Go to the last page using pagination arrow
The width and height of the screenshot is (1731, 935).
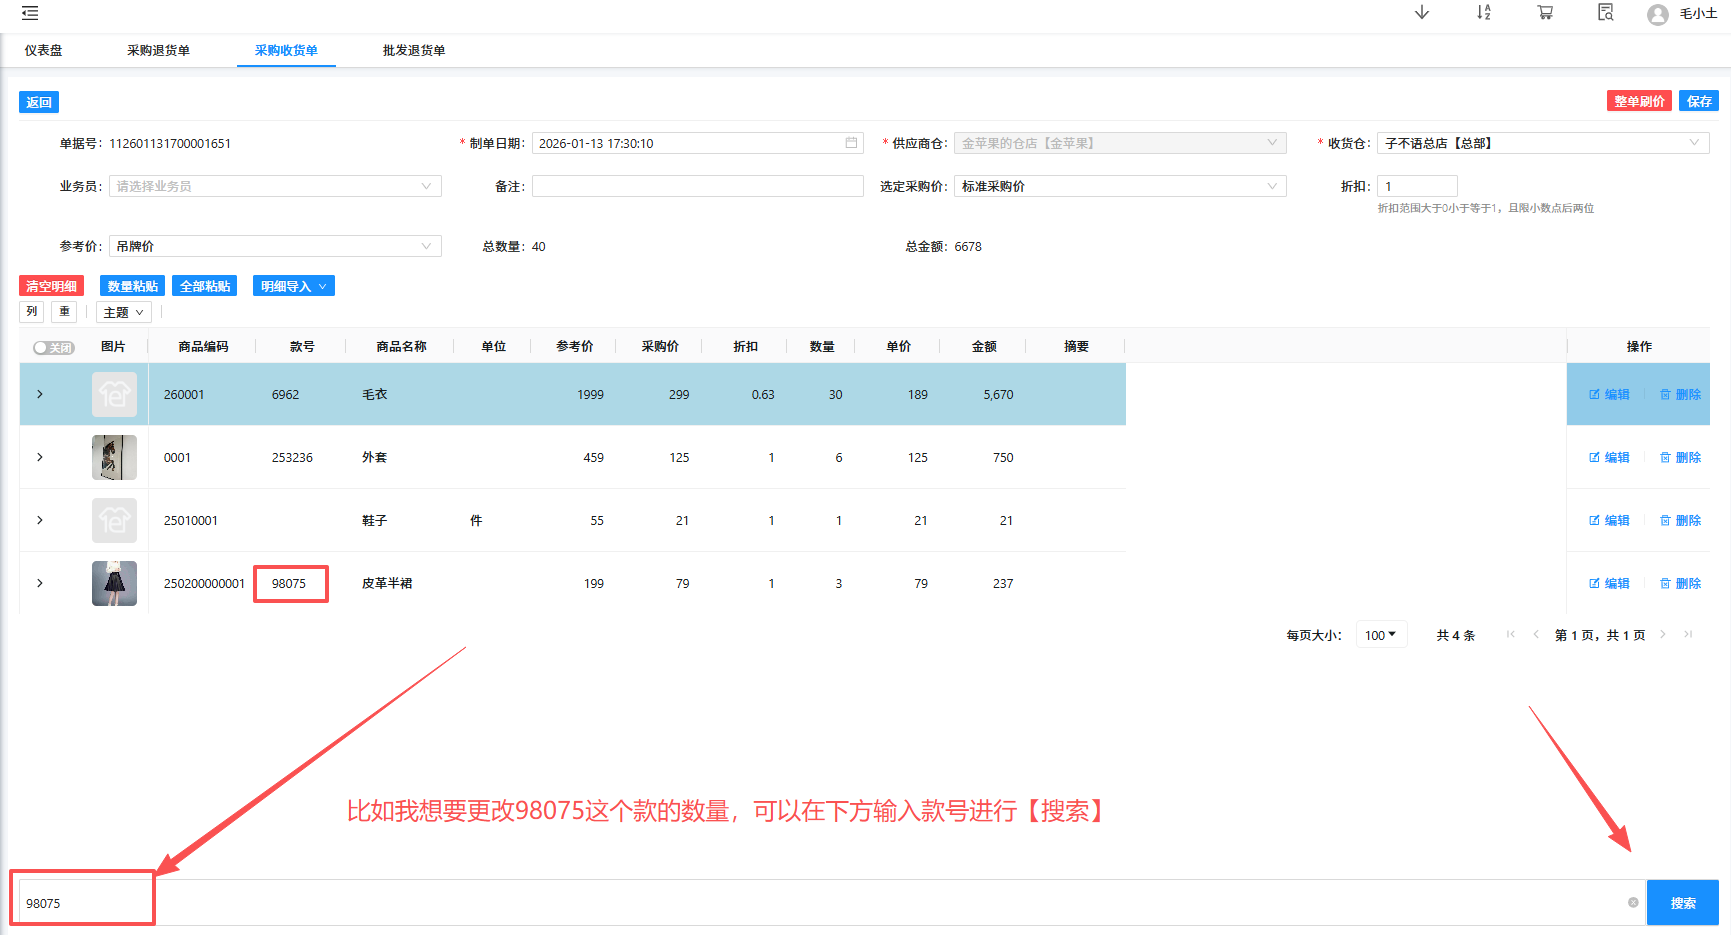1688,634
